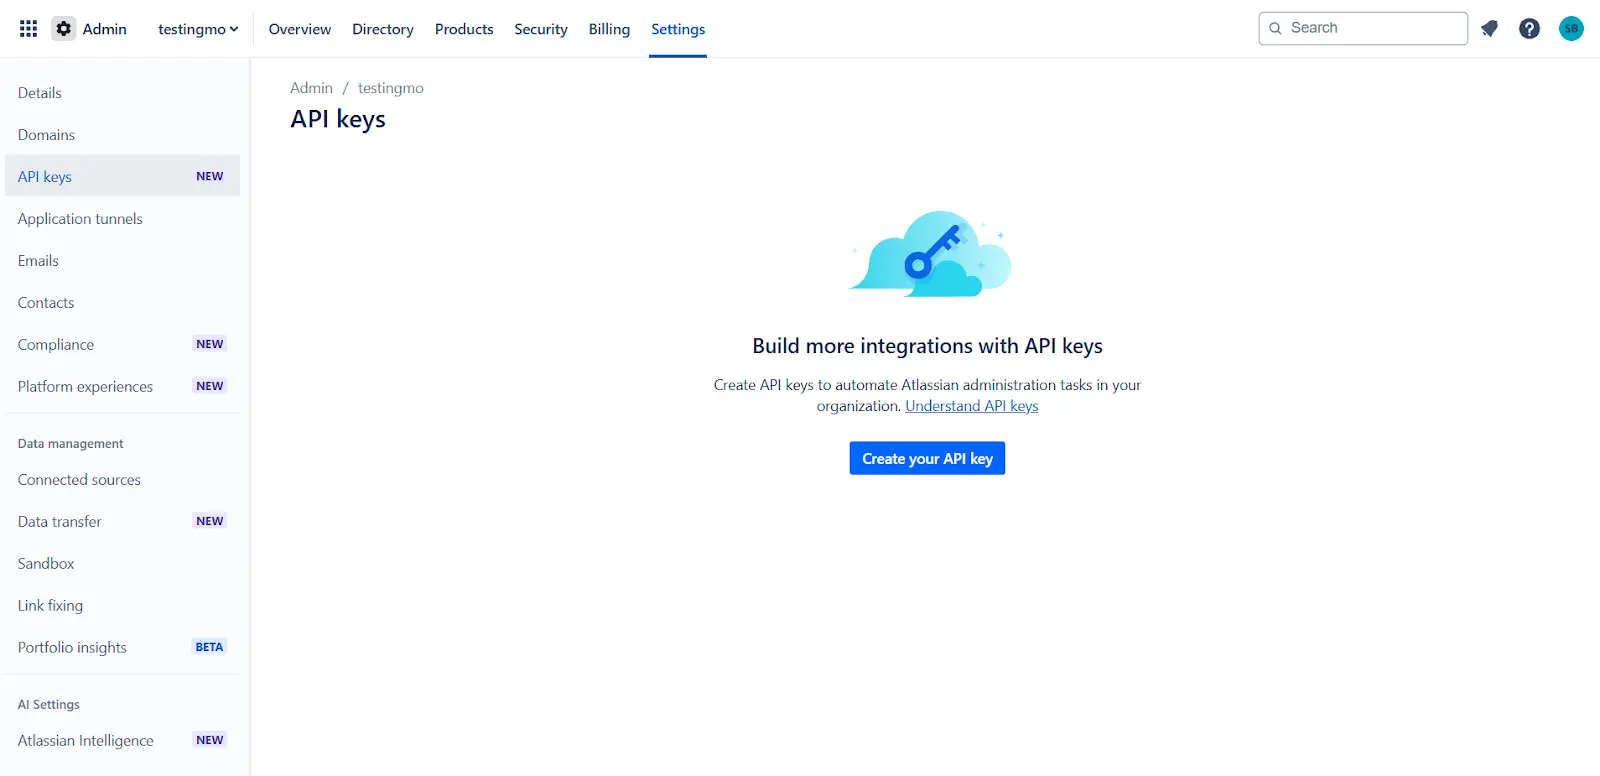
Task: Open Application tunnels settings
Action: pyautogui.click(x=122, y=219)
